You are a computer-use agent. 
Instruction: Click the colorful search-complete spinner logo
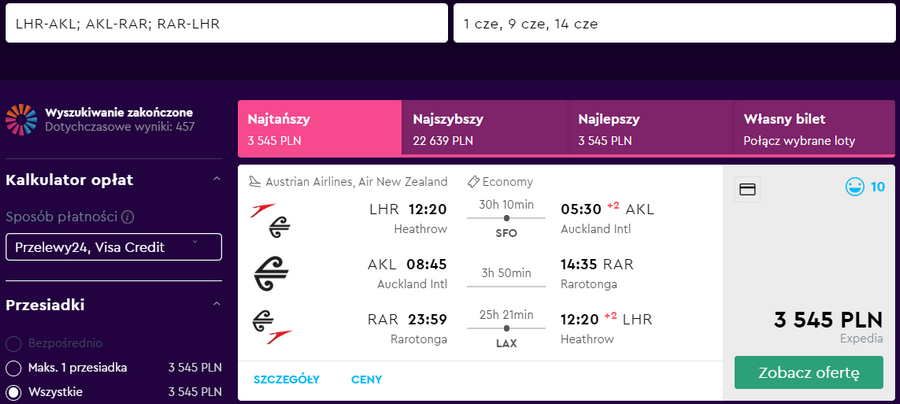pos(21,120)
